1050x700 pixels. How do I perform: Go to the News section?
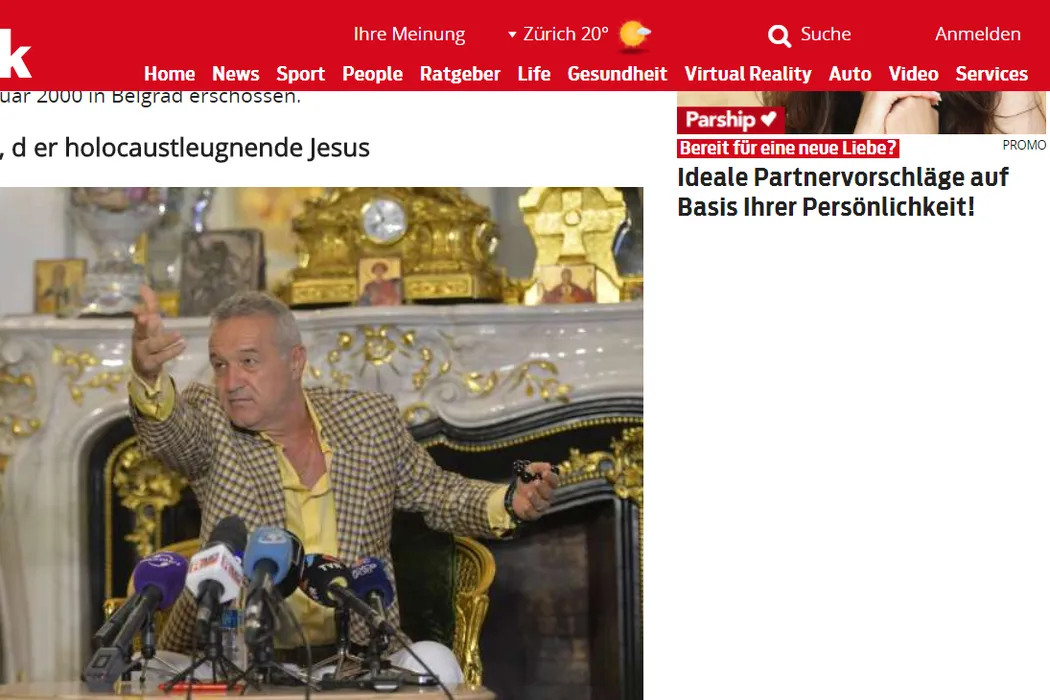236,74
